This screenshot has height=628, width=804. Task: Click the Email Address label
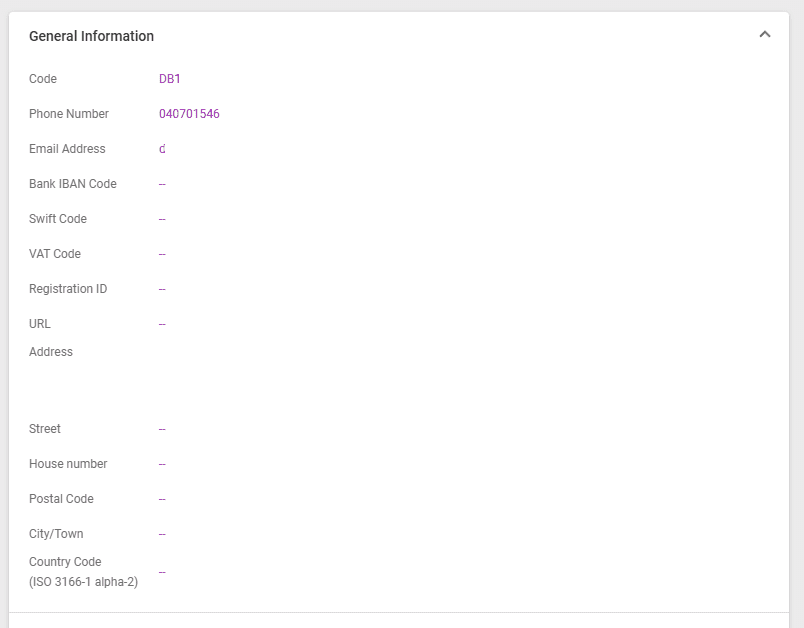click(x=67, y=149)
